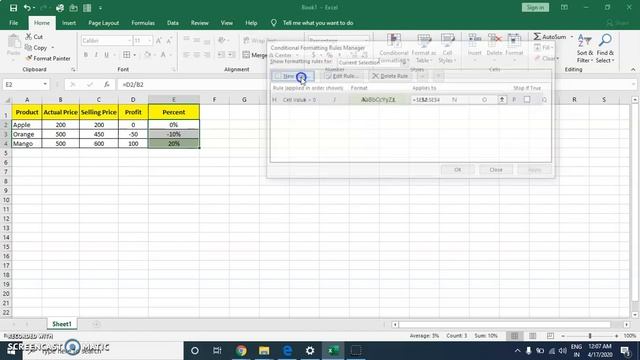
Task: Click the Applies to range field
Action: point(454,100)
